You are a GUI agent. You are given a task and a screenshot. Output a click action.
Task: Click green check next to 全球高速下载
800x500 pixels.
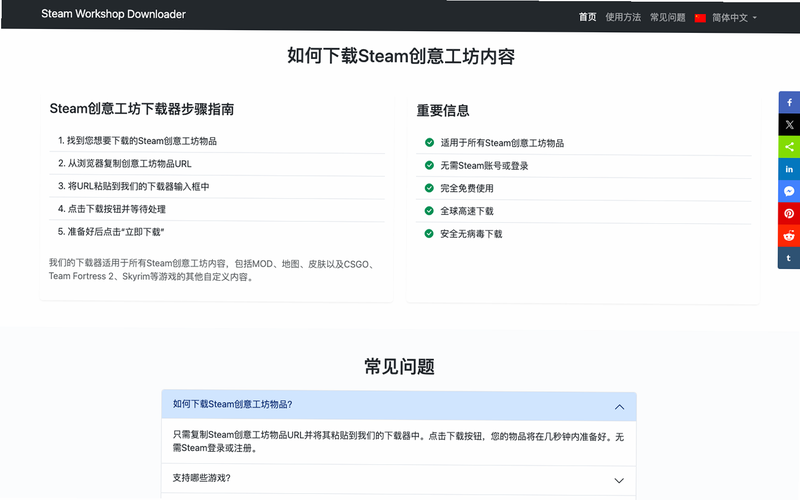point(429,210)
